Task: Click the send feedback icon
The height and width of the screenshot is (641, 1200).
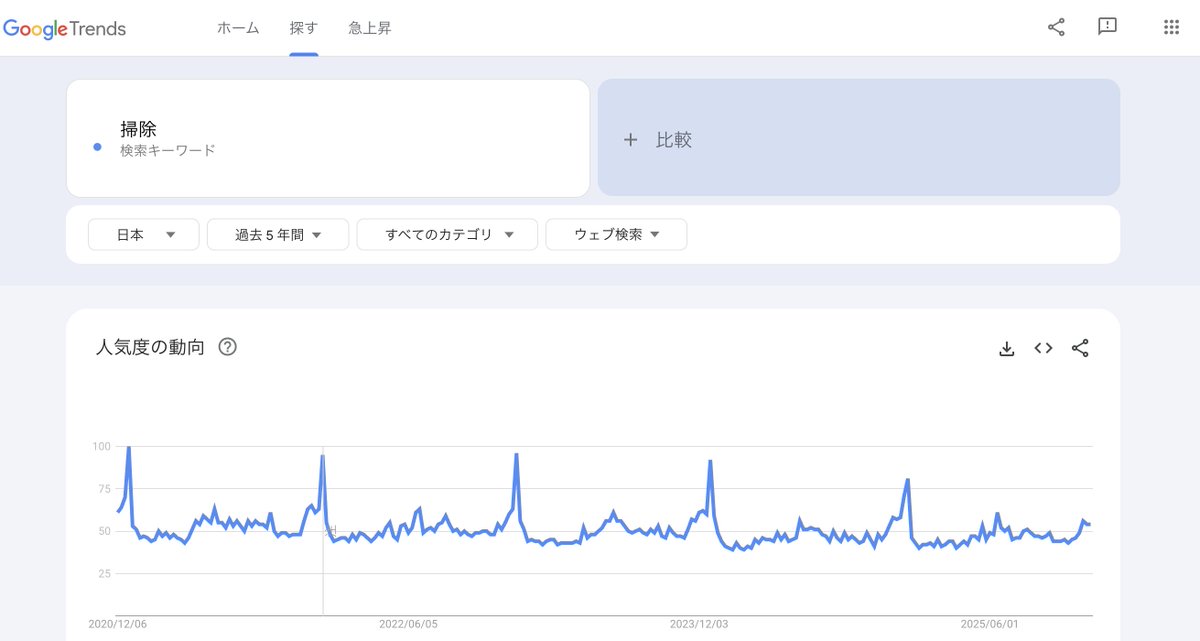Action: pos(1107,27)
